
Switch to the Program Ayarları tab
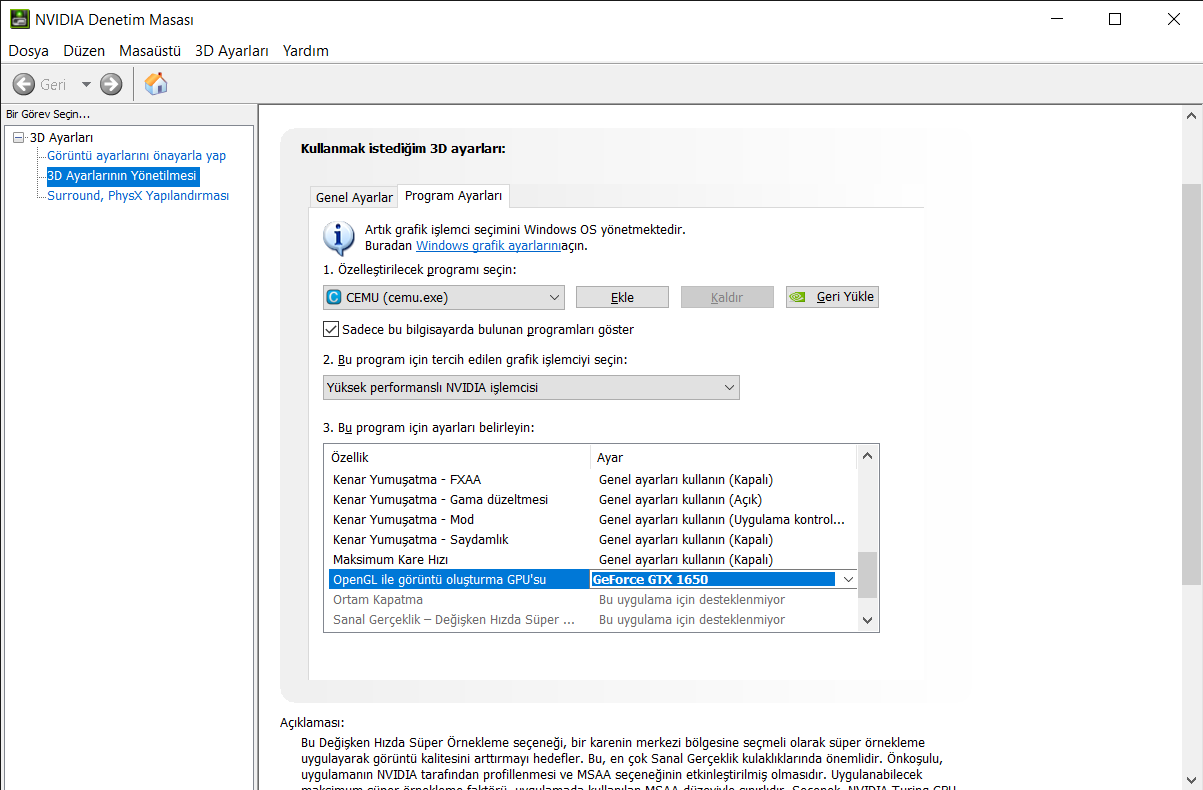pyautogui.click(x=453, y=195)
